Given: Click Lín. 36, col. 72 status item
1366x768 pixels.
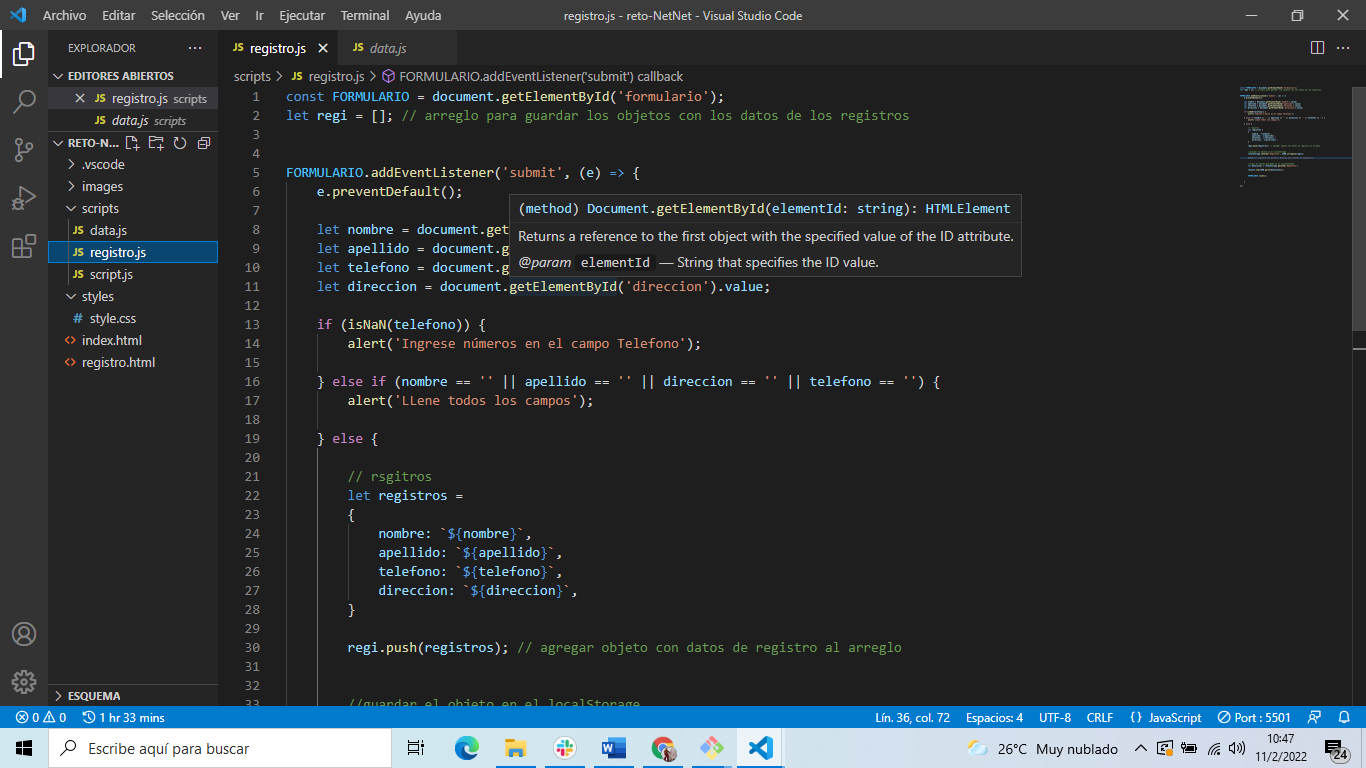Looking at the screenshot, I should click(x=912, y=718).
